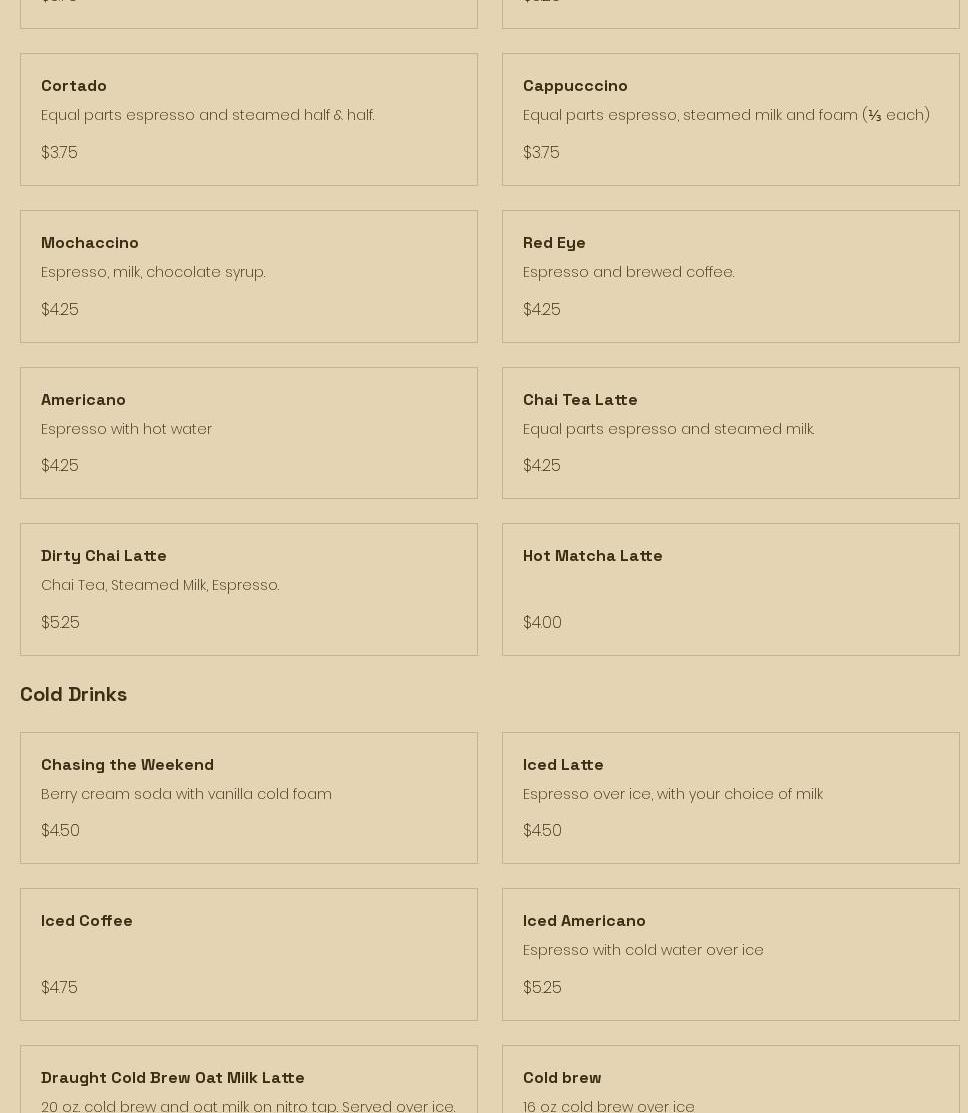Image resolution: width=968 pixels, height=1113 pixels.
Task: Choose the Red Eye drink
Action: click(554, 243)
